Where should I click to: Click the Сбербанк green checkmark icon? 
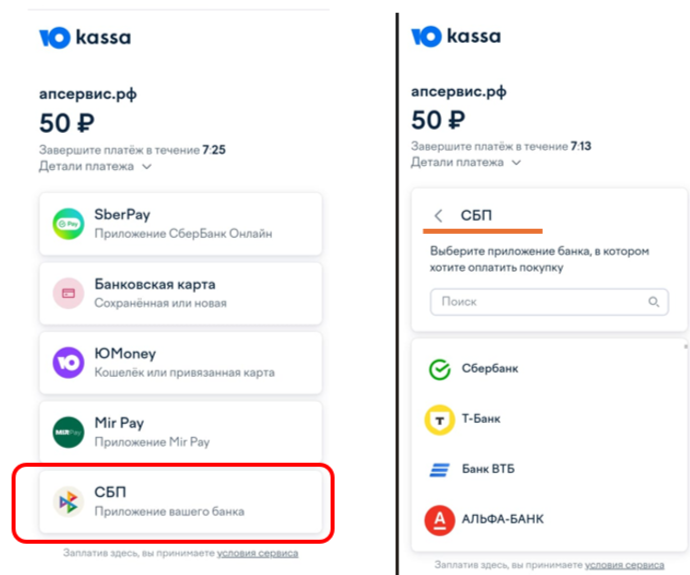coord(438,369)
